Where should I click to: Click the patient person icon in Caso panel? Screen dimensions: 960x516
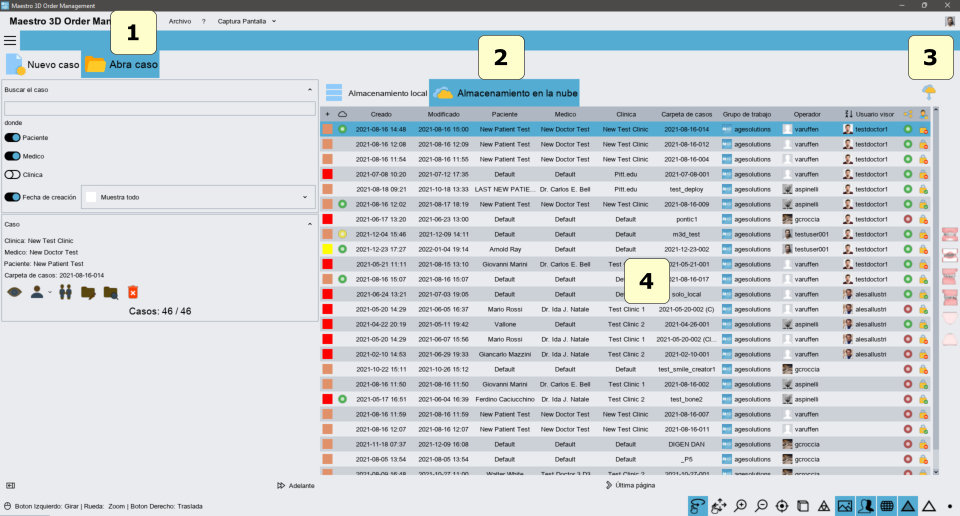pyautogui.click(x=37, y=292)
